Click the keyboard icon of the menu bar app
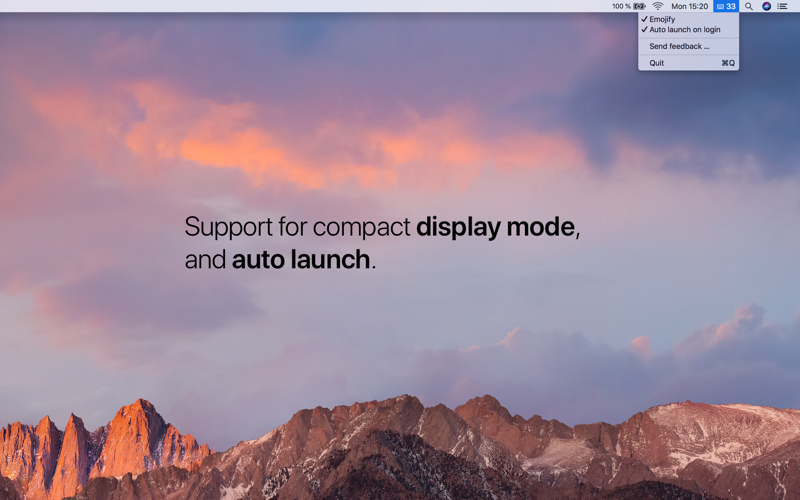The height and width of the screenshot is (500, 800). tap(720, 7)
